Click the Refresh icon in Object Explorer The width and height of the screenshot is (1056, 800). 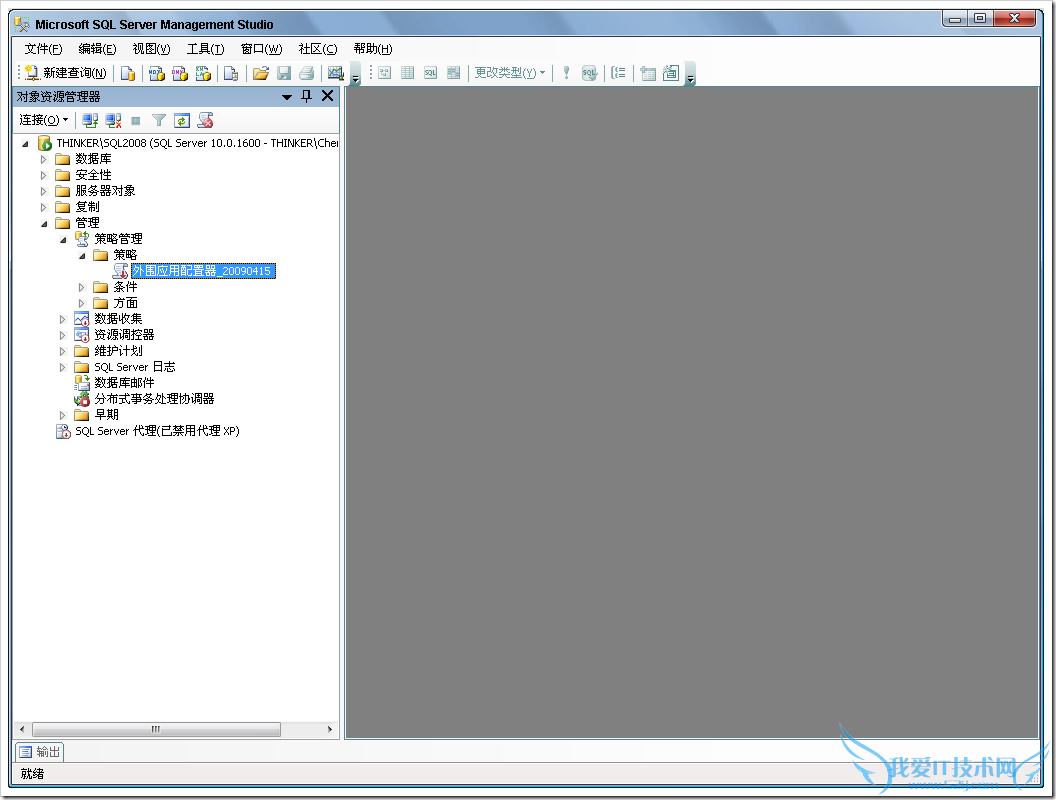[x=181, y=120]
